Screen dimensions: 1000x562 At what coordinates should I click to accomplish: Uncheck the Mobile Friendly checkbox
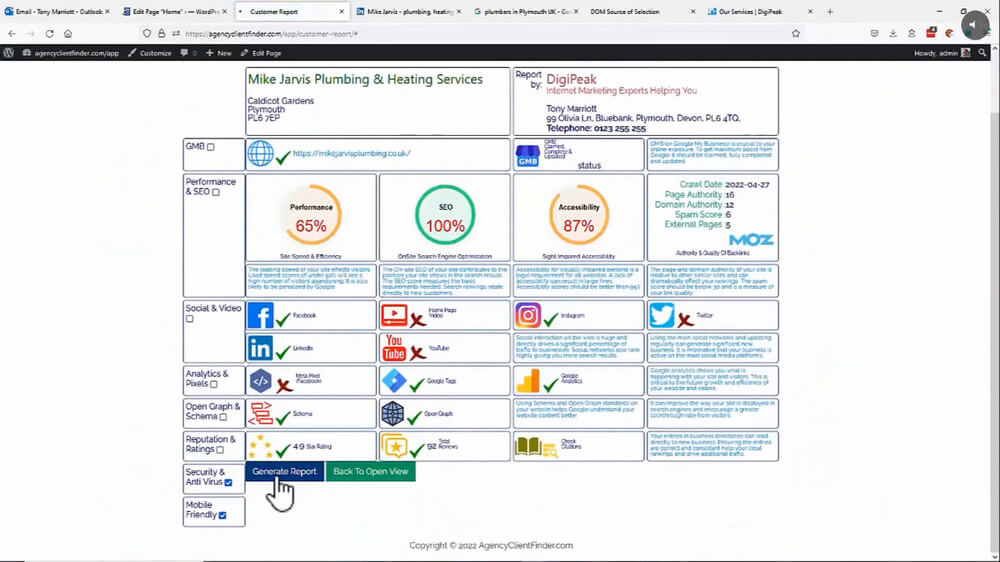(222, 515)
